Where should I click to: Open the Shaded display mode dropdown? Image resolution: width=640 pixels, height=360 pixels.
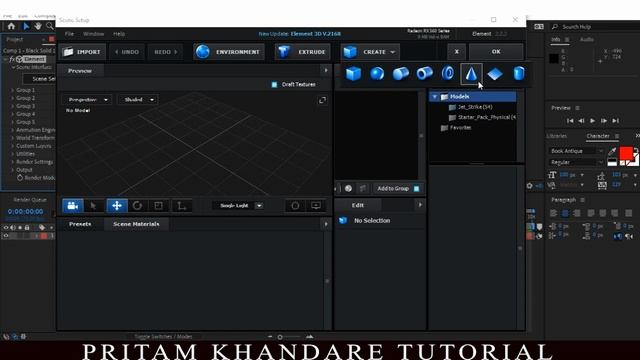138,100
